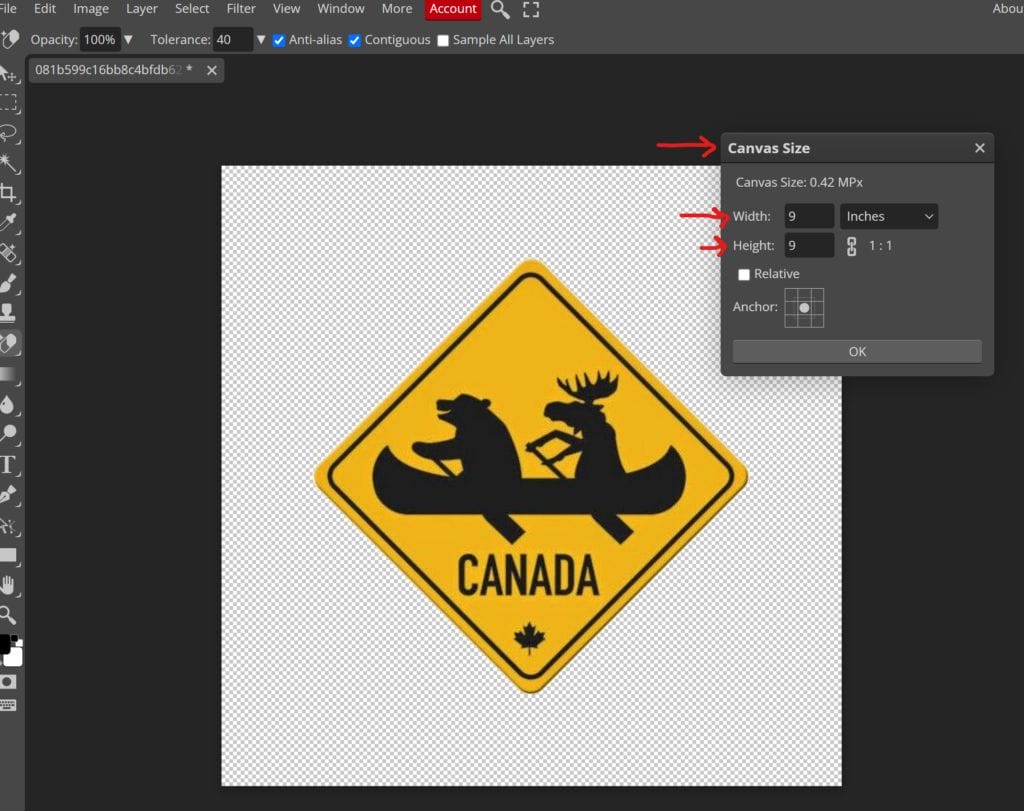Open the View menu
The image size is (1024, 811).
click(x=286, y=8)
